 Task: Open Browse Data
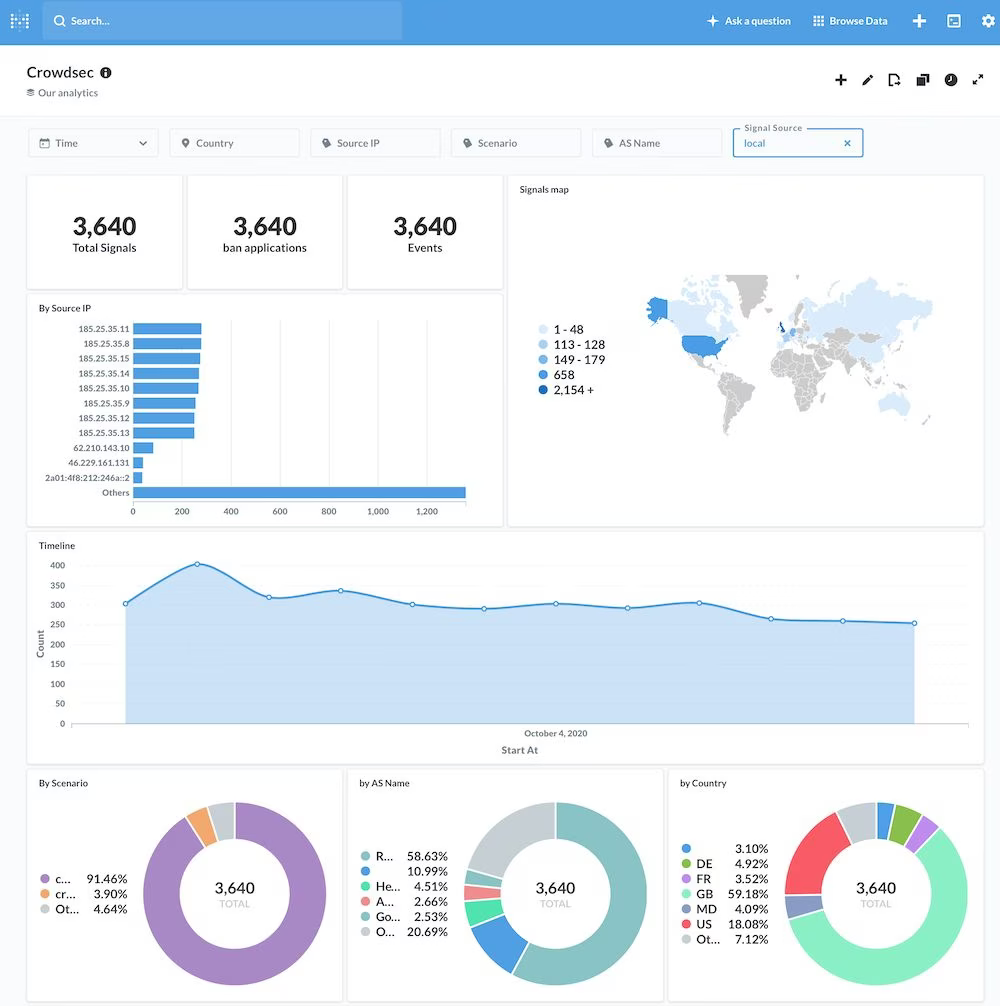pyautogui.click(x=850, y=21)
